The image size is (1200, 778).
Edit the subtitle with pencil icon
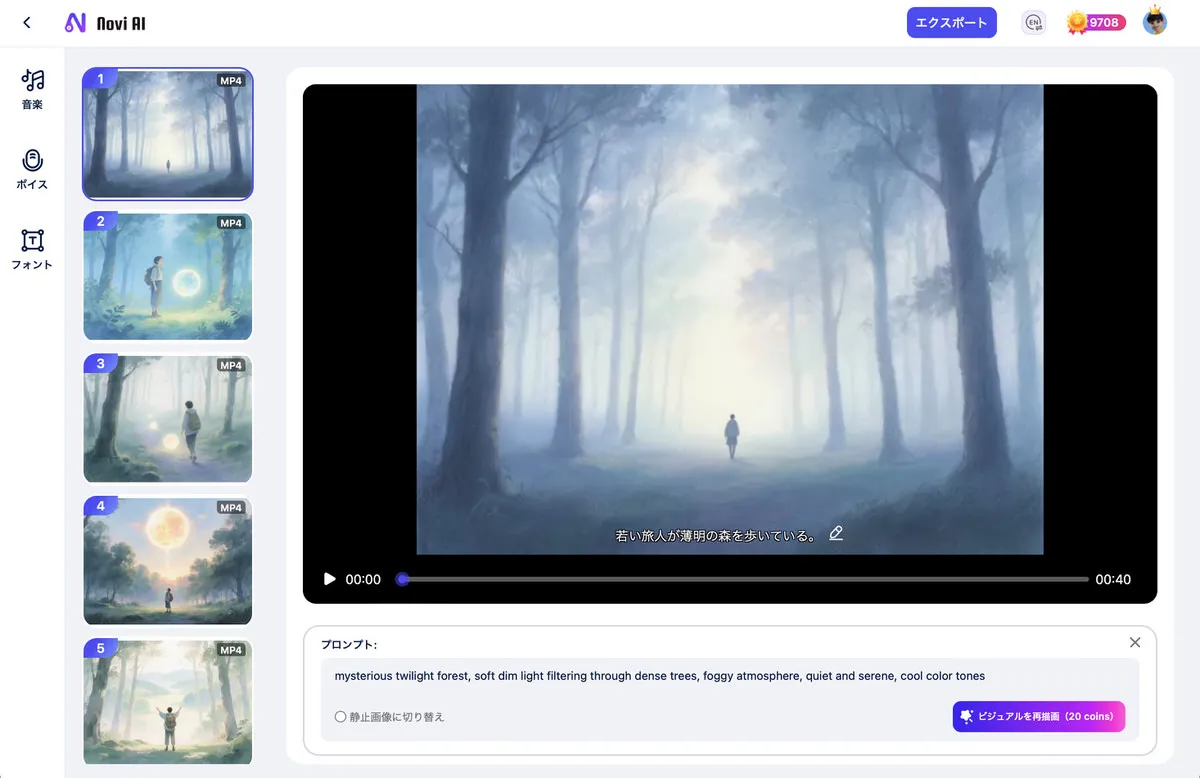click(x=836, y=533)
